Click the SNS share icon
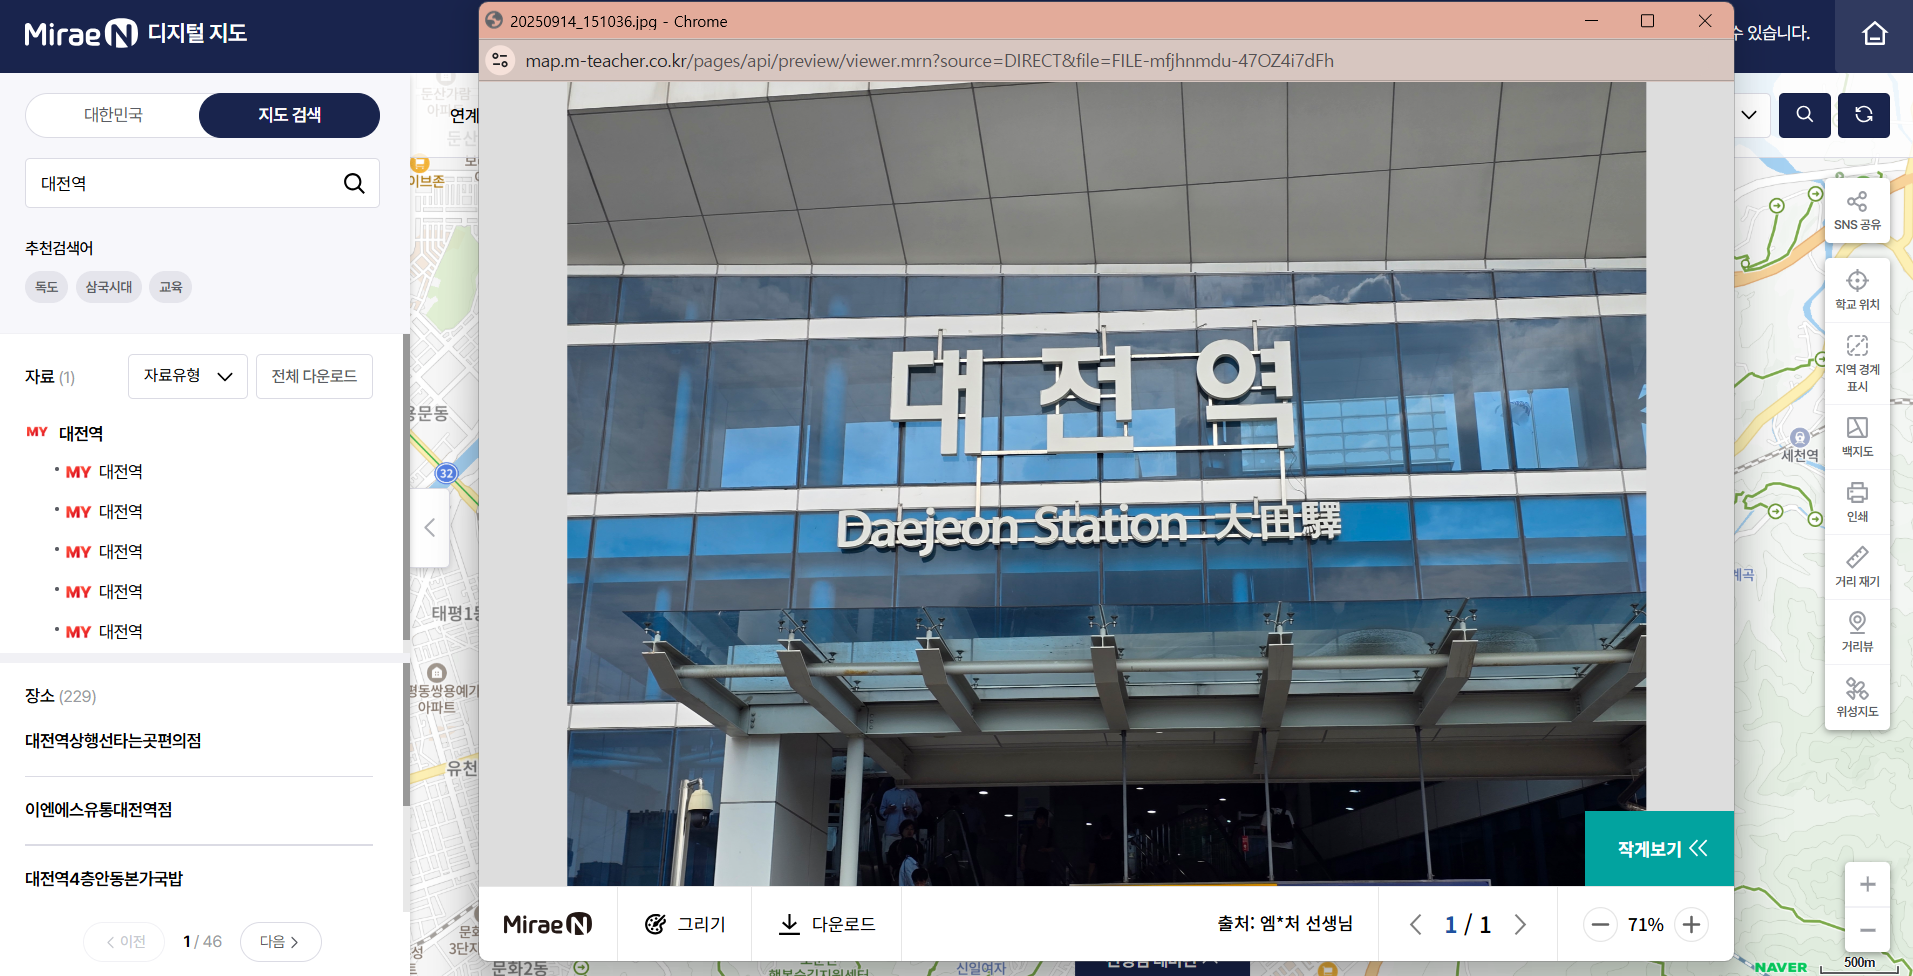This screenshot has height=976, width=1913. click(1857, 210)
